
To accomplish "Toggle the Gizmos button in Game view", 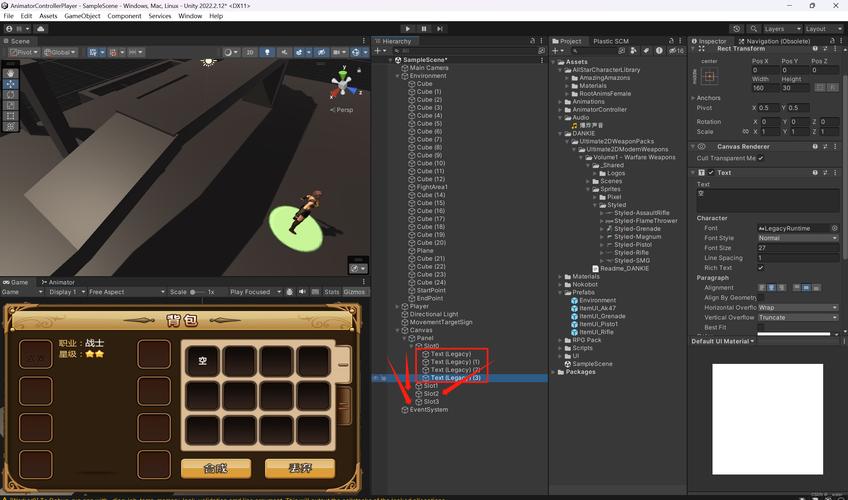I will pyautogui.click(x=354, y=292).
